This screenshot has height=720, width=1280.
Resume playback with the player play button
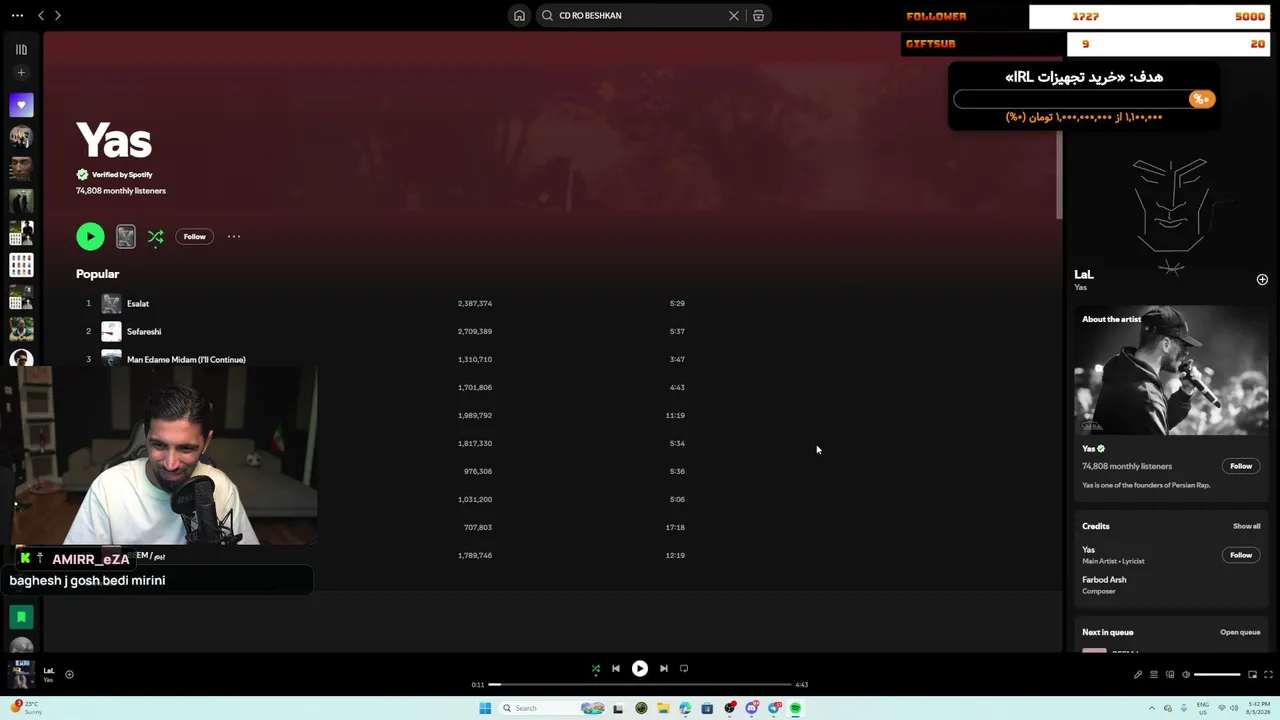tap(640, 669)
